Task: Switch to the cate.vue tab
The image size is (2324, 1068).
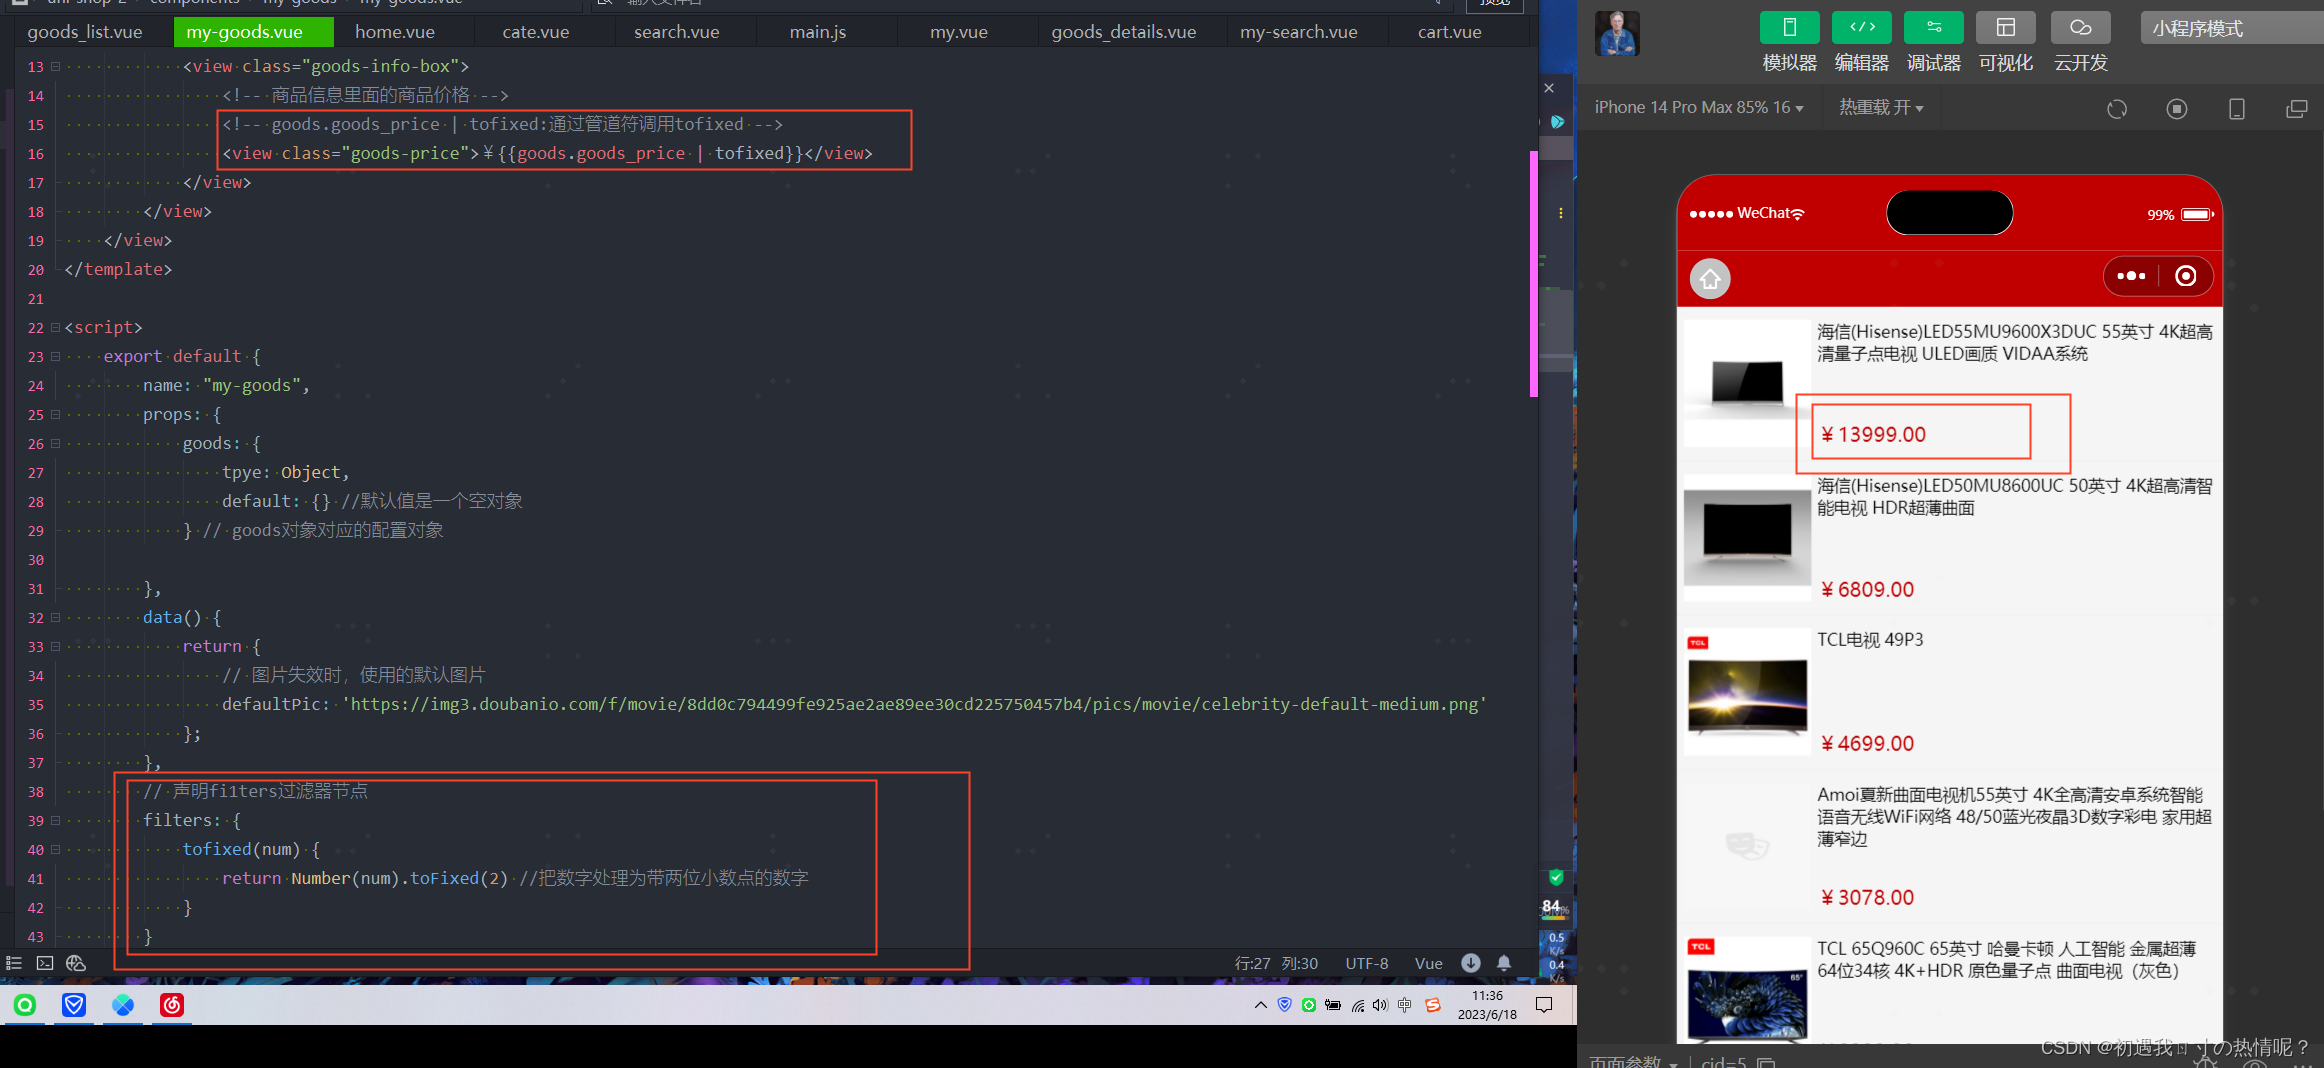Action: (536, 32)
